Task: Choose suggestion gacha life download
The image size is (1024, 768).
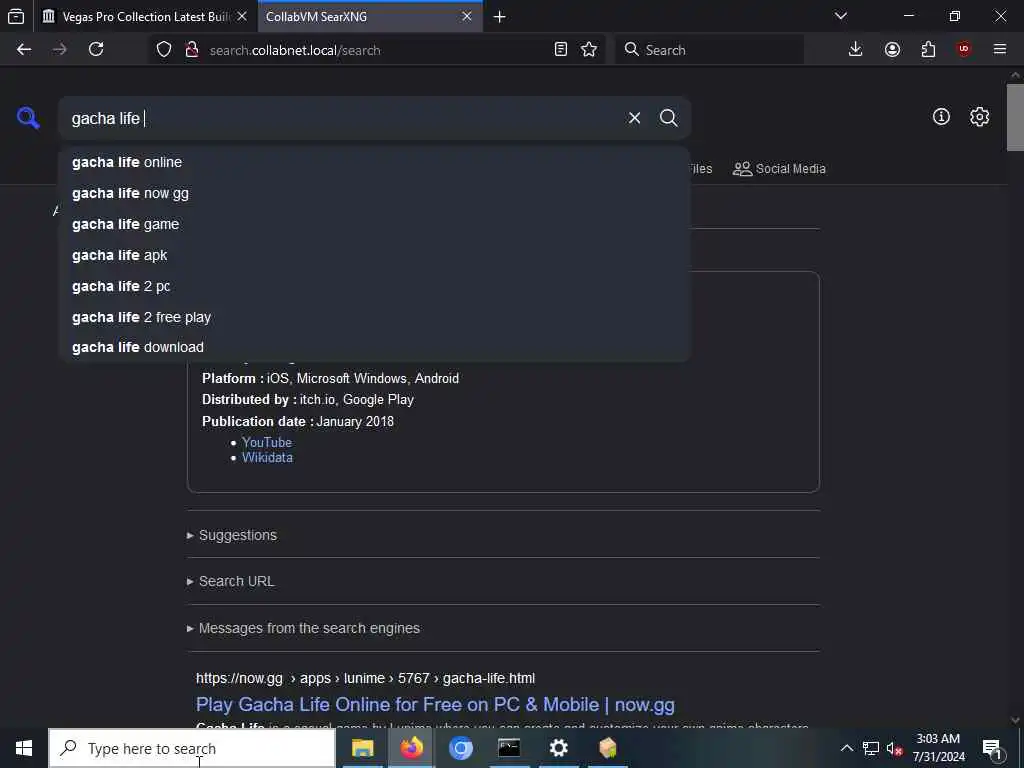Action: coord(374,347)
